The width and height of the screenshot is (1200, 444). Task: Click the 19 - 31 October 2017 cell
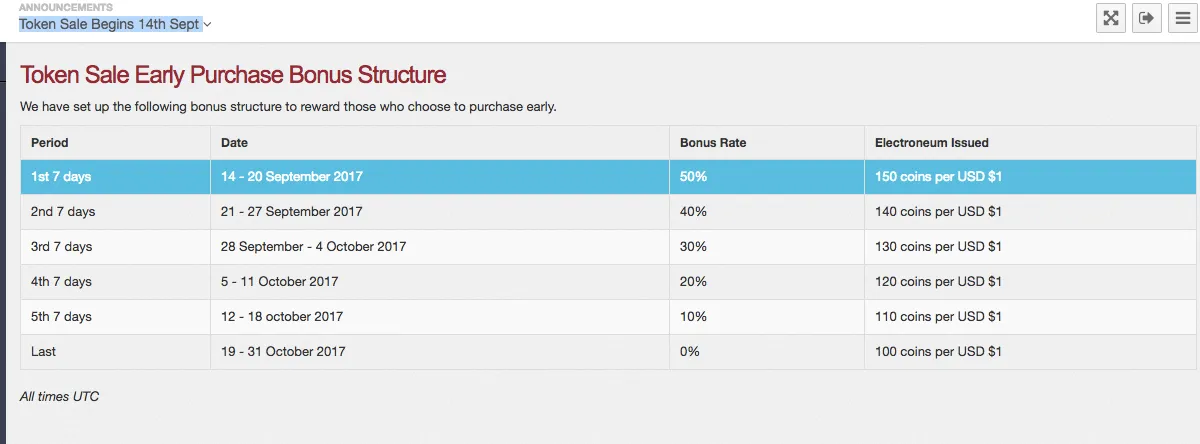coord(440,352)
